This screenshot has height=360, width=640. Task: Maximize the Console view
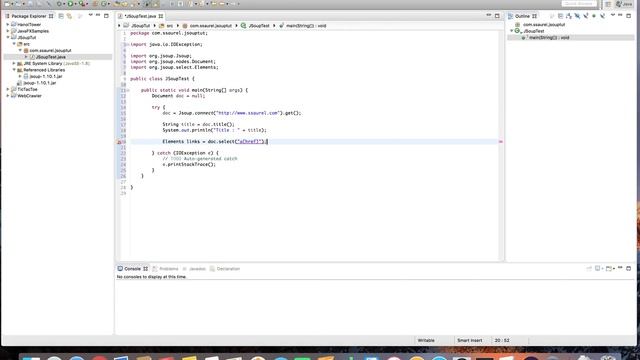pos(629,269)
